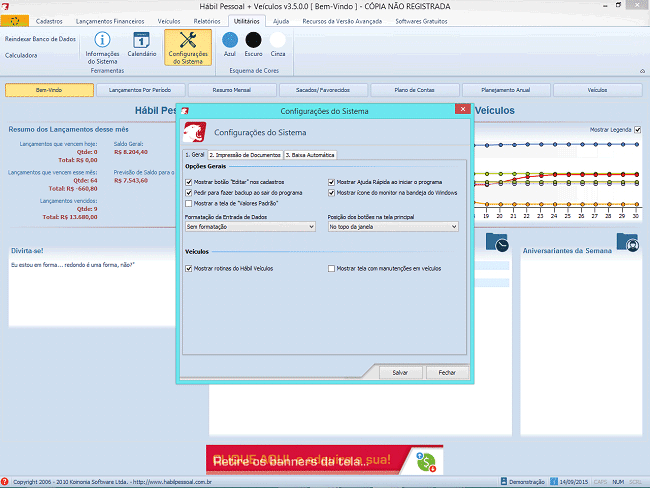
Task: Select the Escuro color scheme
Action: 253,44
